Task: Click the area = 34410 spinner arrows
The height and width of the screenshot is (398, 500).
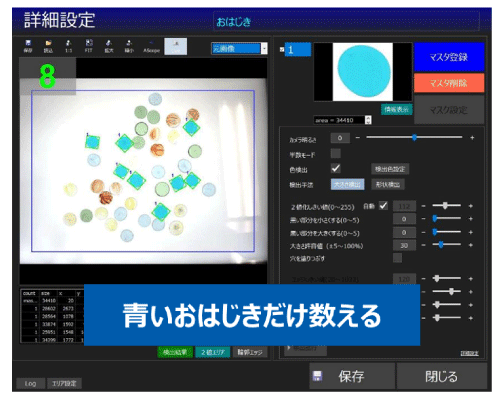Action: [x=368, y=120]
